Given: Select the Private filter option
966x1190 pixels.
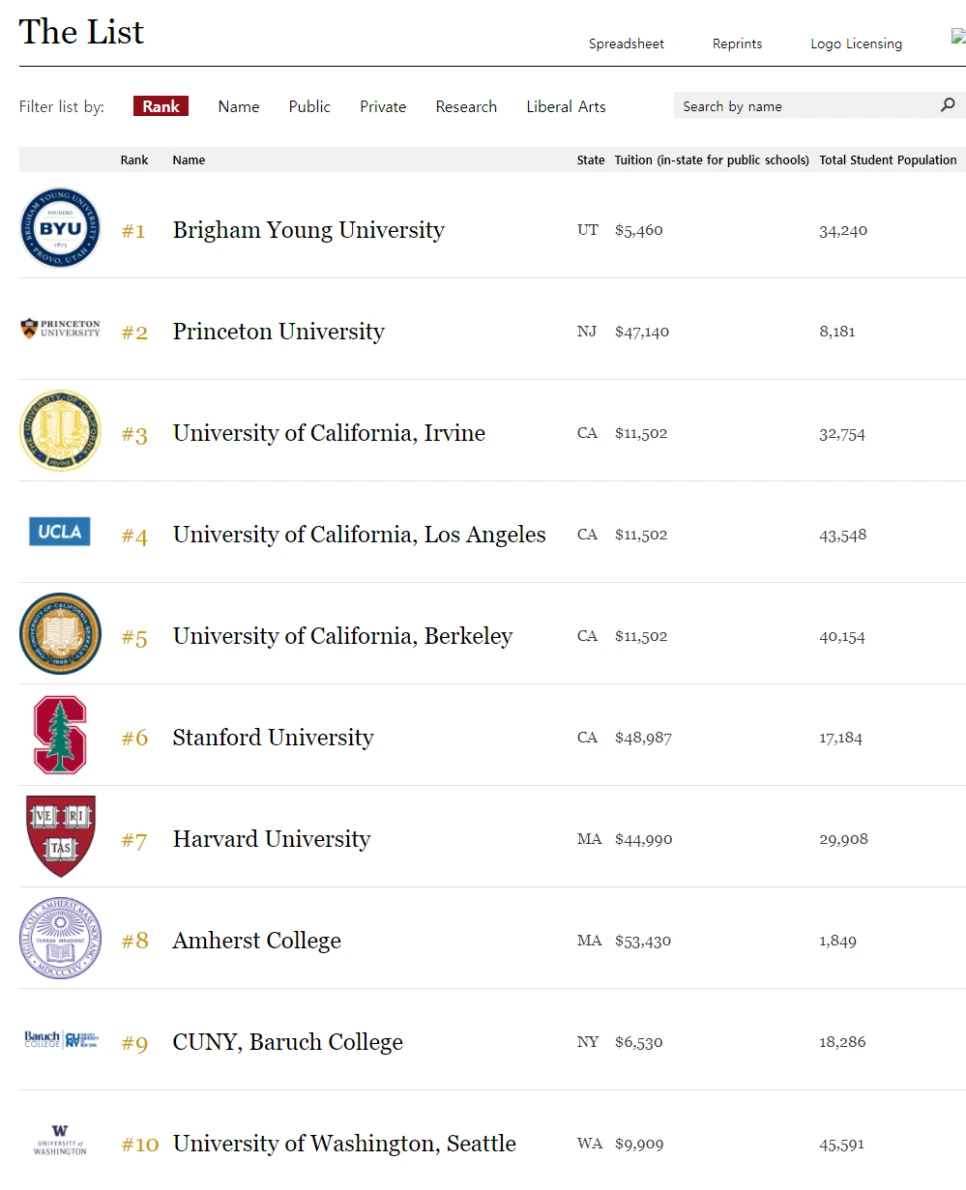Looking at the screenshot, I should (x=382, y=106).
